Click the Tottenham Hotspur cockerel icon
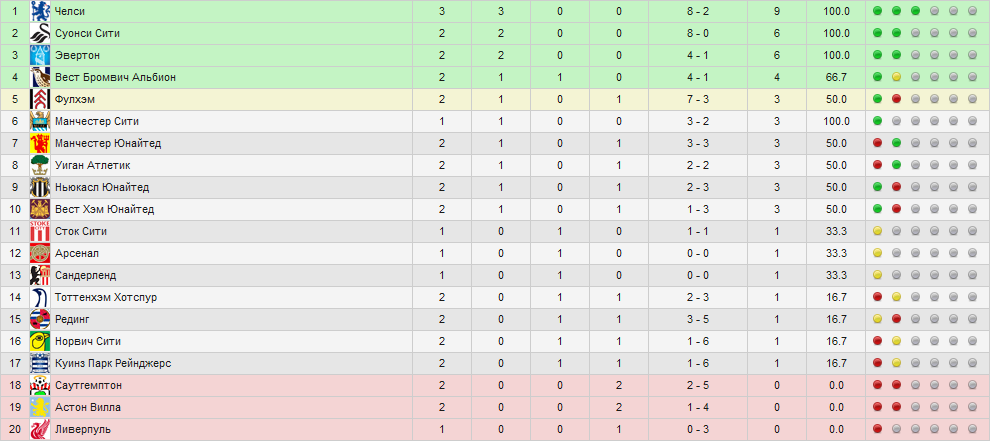This screenshot has height=442, width=991. (40, 297)
